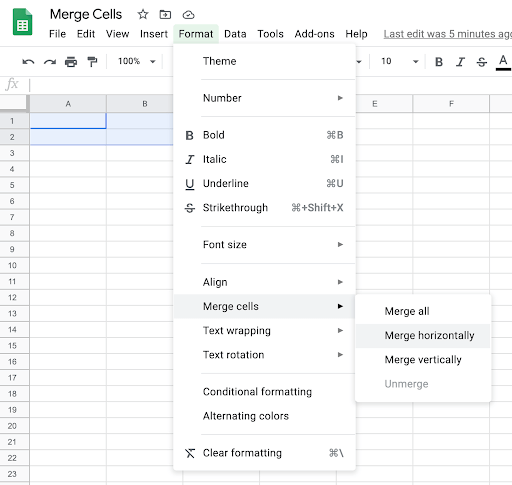
Task: Click cell B2
Action: point(140,137)
